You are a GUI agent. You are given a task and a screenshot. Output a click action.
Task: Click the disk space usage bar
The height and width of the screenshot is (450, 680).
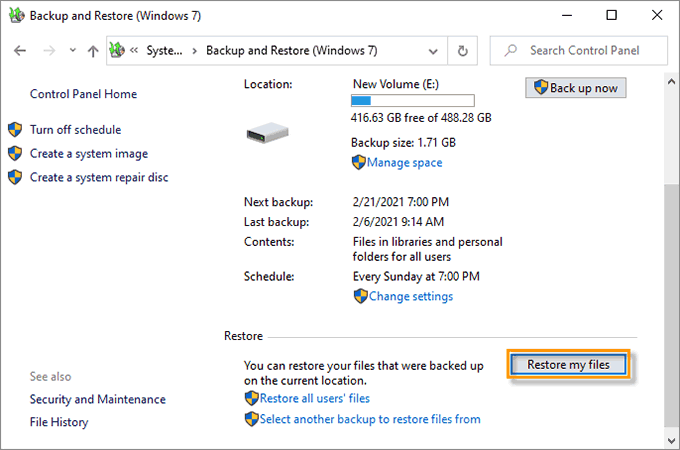point(412,101)
